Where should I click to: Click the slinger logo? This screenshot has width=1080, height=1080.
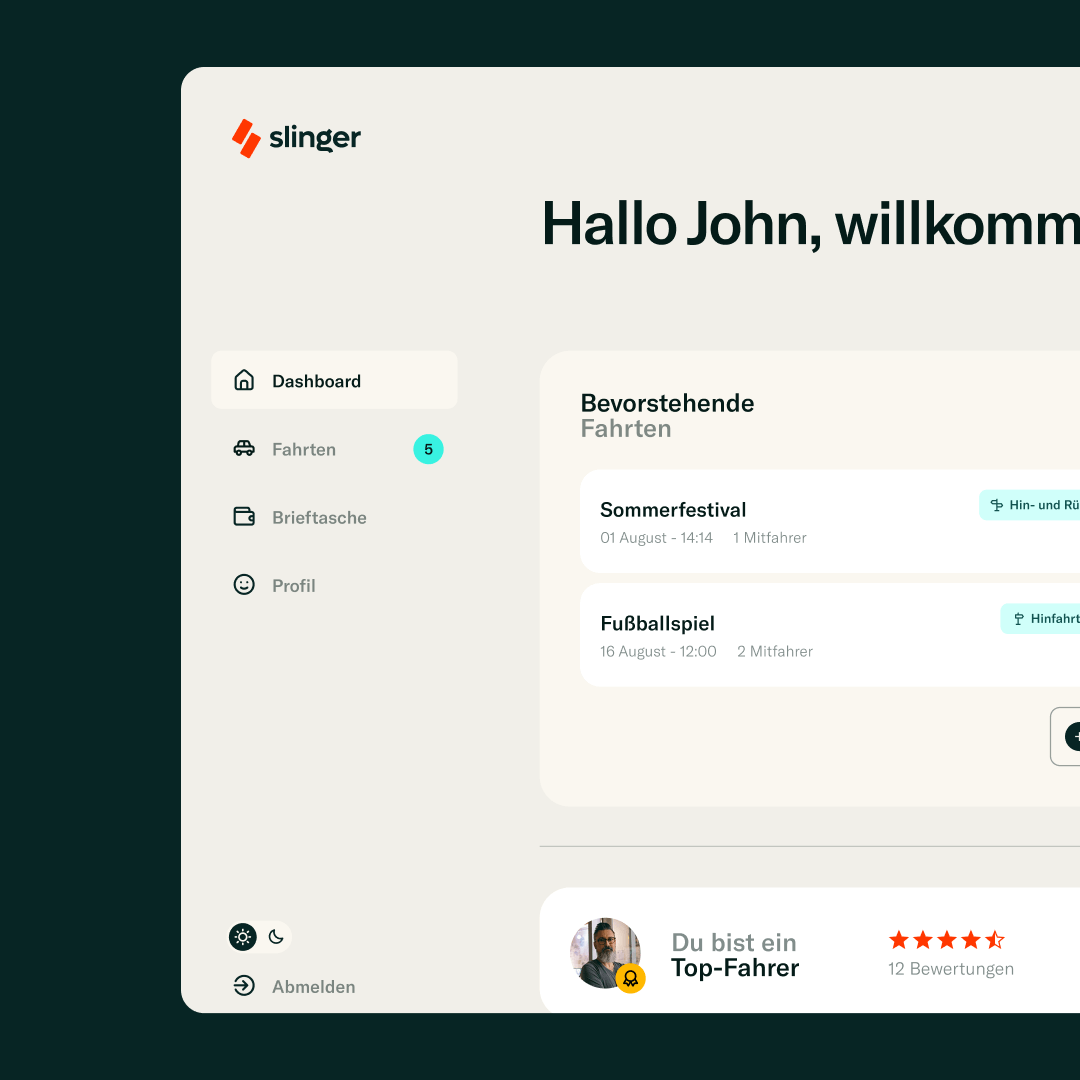click(296, 138)
